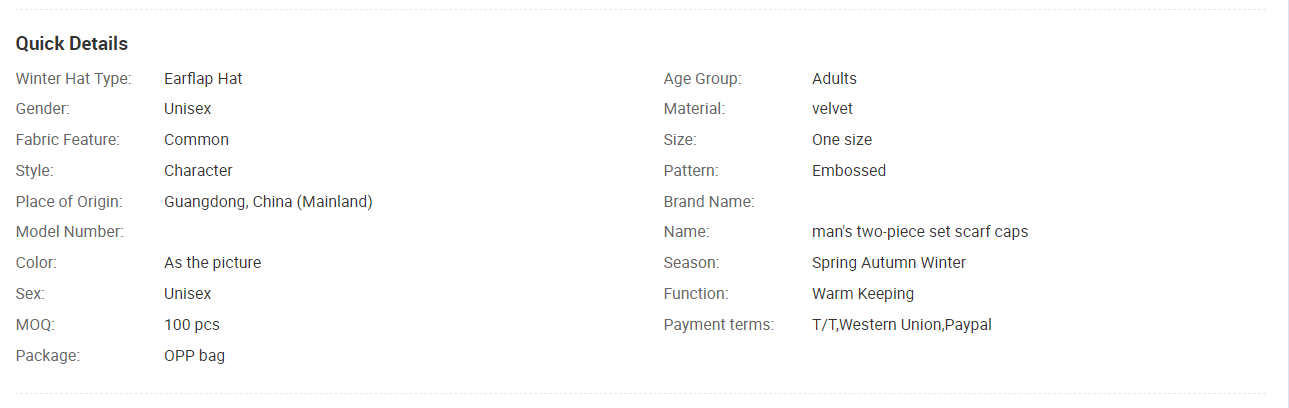Viewport: 1289px width, 408px height.
Task: Select the OPP bag package value
Action: pyautogui.click(x=194, y=356)
